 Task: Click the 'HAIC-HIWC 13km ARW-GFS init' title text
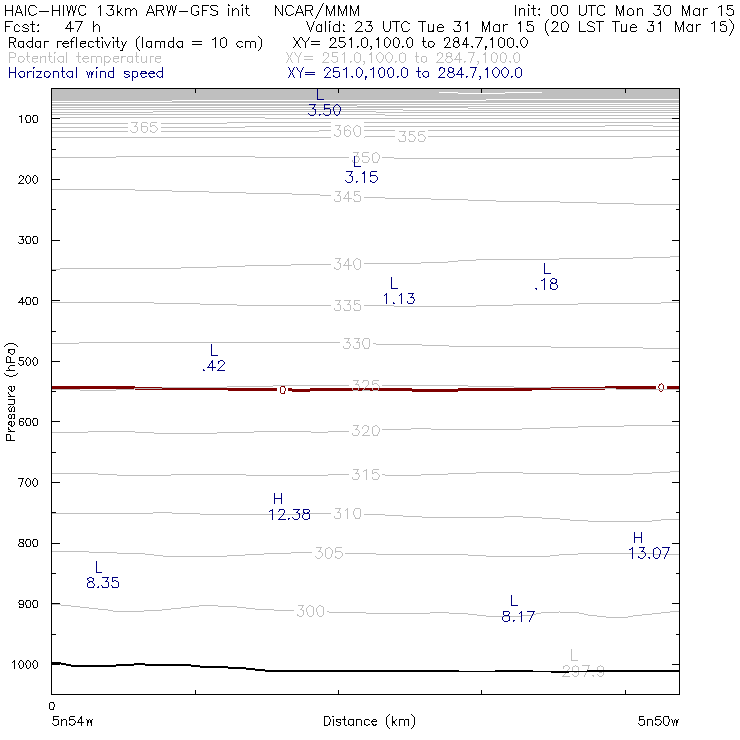click(x=127, y=11)
